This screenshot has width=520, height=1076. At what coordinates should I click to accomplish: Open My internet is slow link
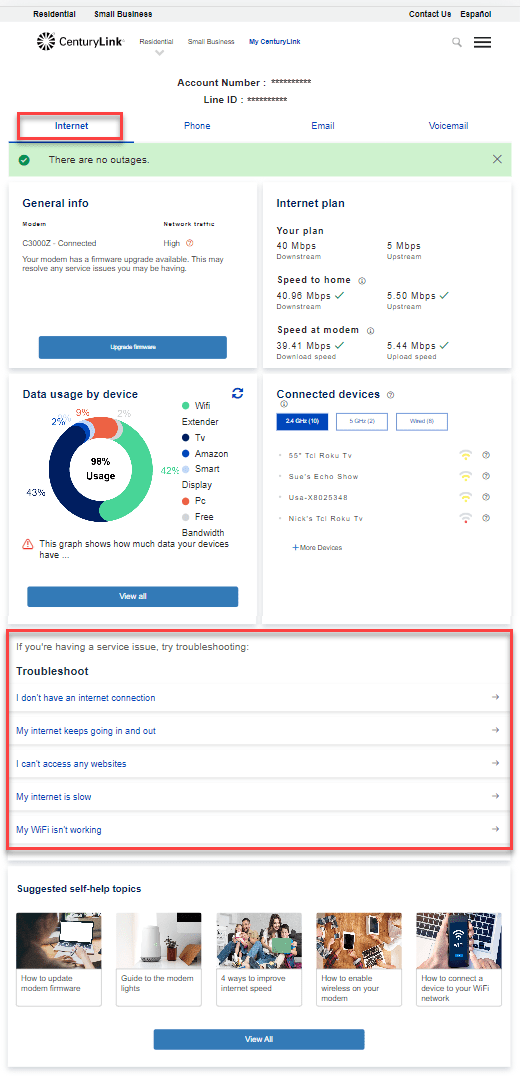54,796
